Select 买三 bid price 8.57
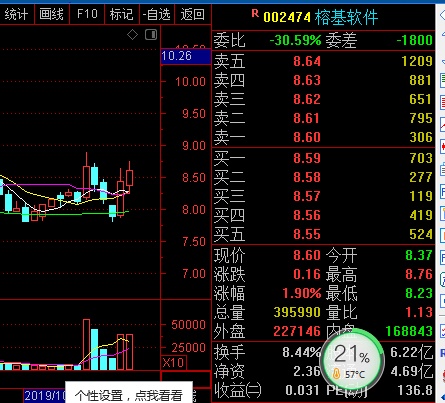Image resolution: width=445 pixels, height=403 pixels. click(307, 196)
